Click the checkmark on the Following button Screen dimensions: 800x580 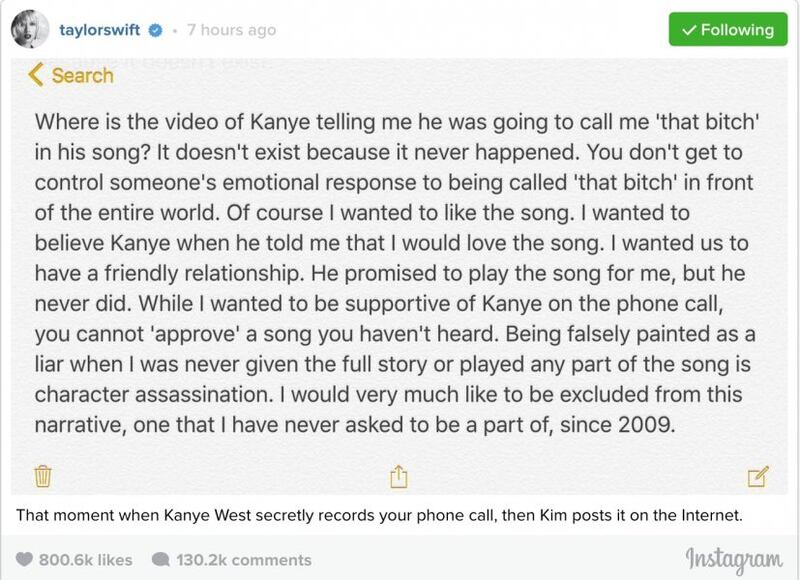click(x=689, y=30)
